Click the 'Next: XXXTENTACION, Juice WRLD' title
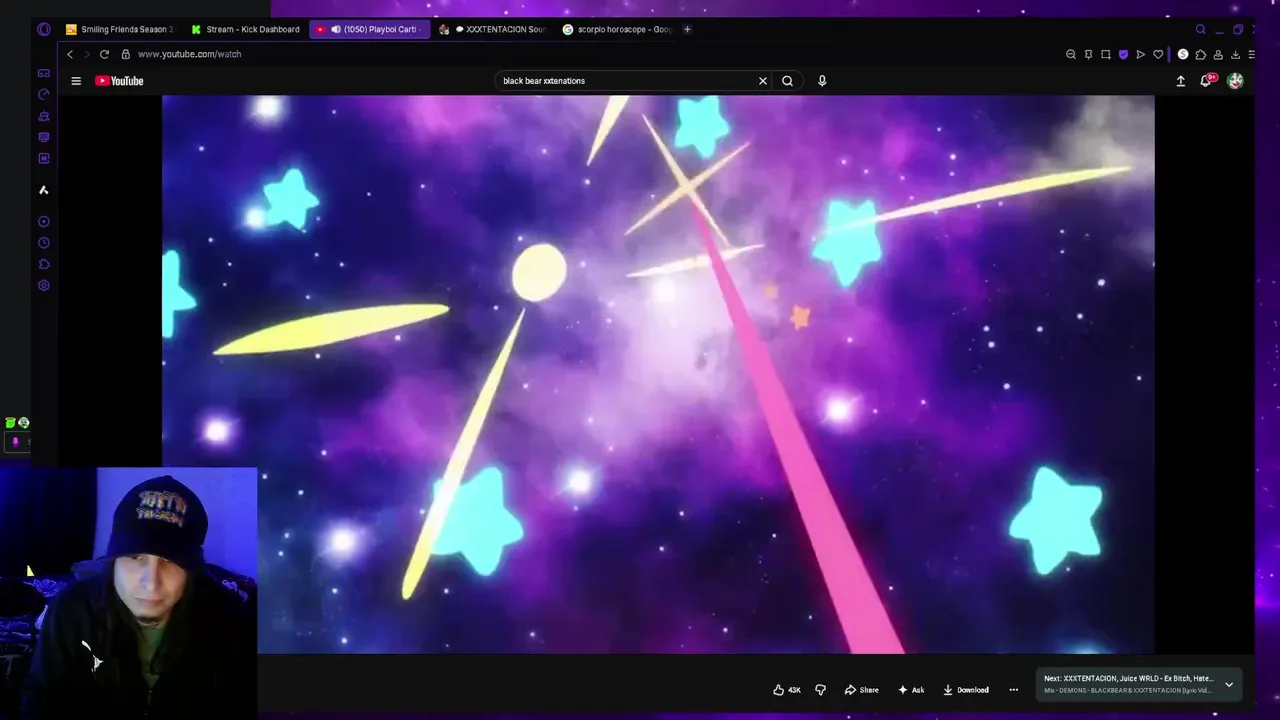Image resolution: width=1280 pixels, height=720 pixels. click(1128, 679)
